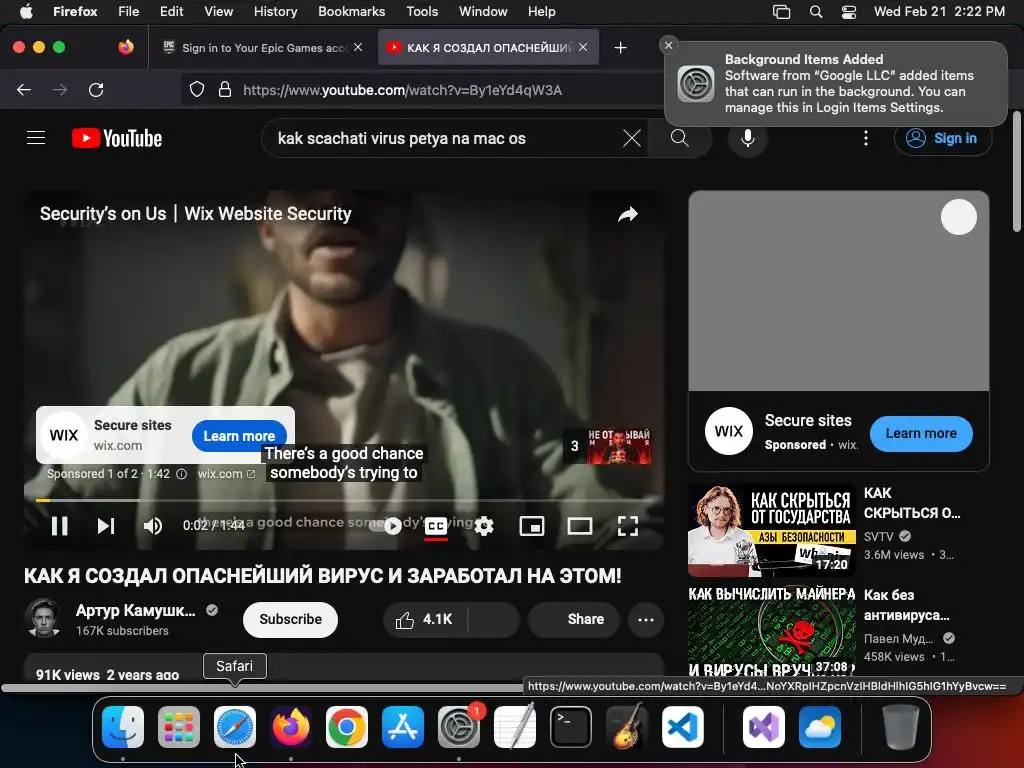The height and width of the screenshot is (768, 1024).
Task: Enter full screen video mode
Action: tap(628, 526)
